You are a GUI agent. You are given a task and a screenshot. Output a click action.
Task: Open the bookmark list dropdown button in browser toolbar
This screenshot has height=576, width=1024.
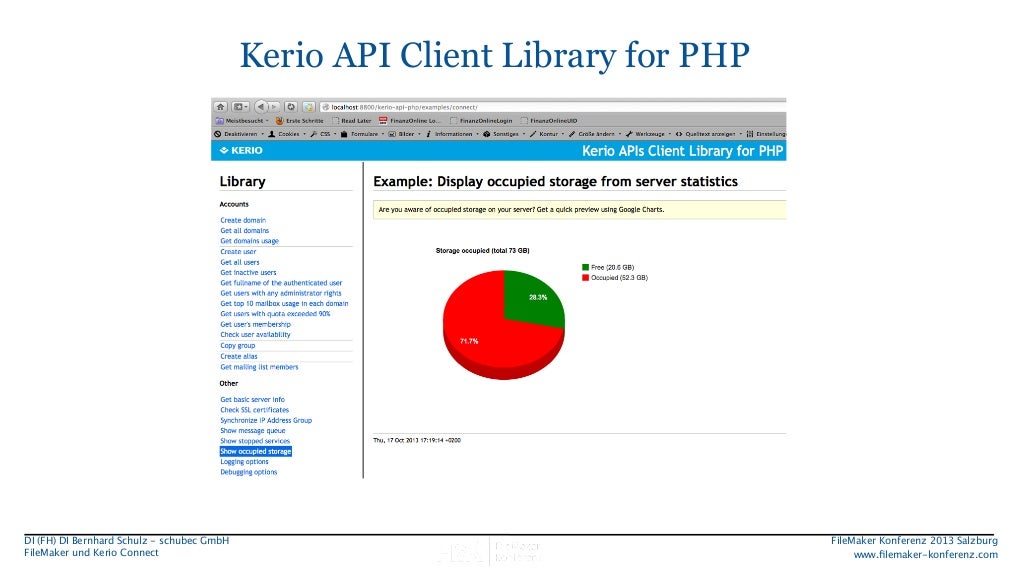[240, 106]
